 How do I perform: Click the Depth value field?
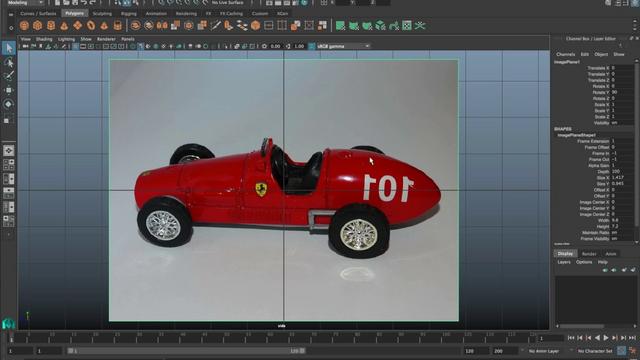622,172
